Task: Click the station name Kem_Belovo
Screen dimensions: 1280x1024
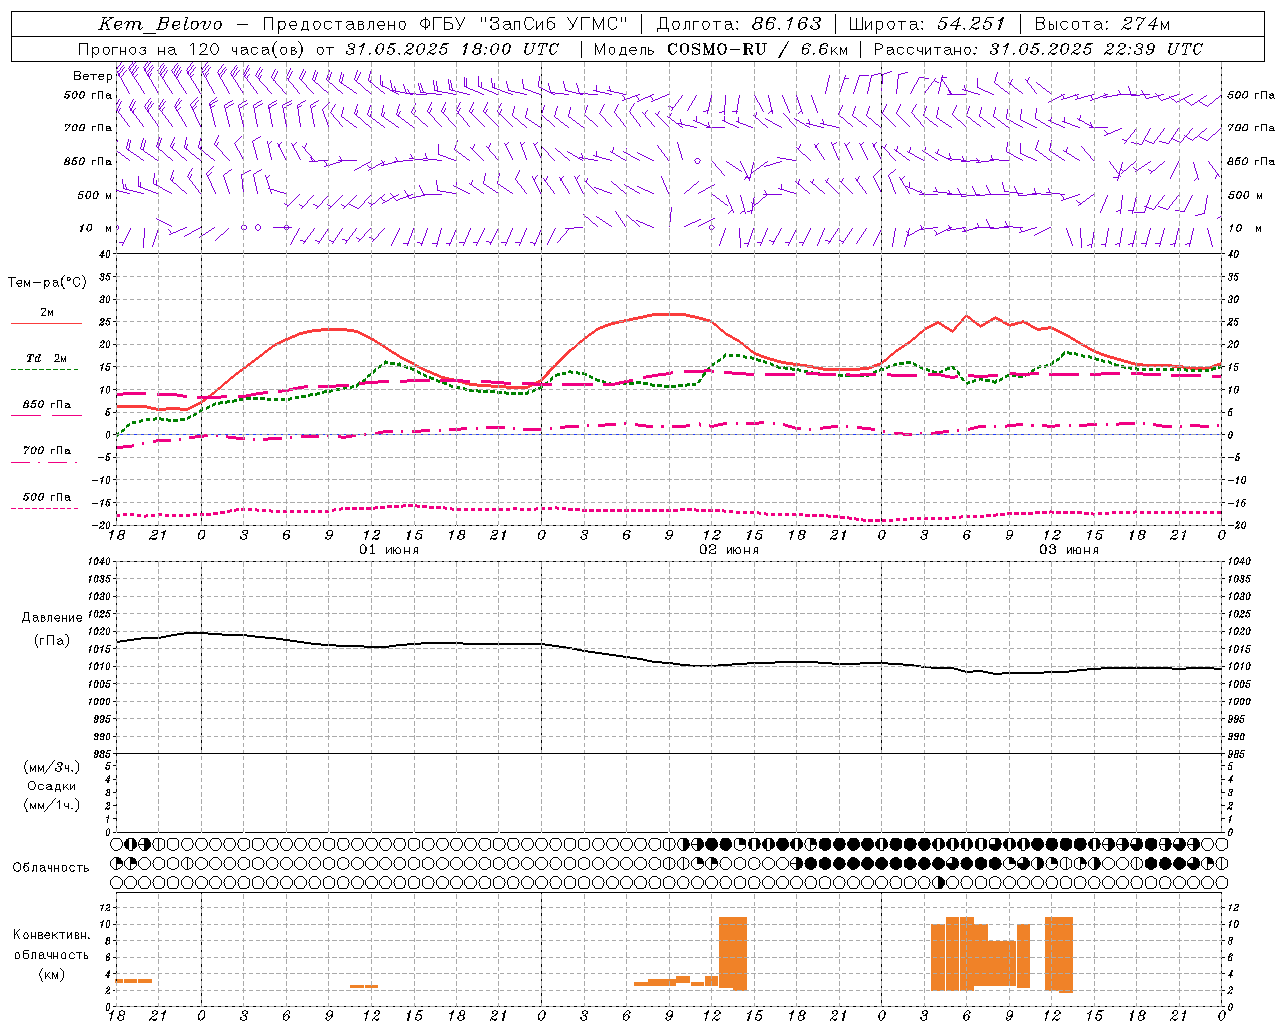Action: click(161, 24)
